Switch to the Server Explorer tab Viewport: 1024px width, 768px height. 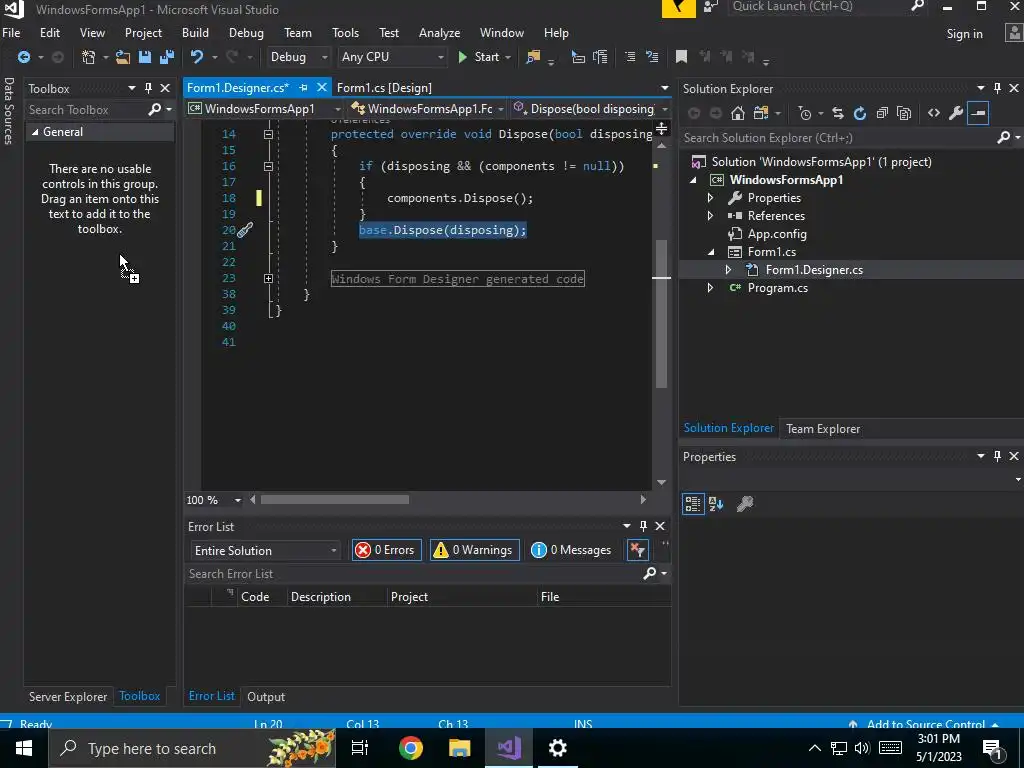click(x=68, y=697)
